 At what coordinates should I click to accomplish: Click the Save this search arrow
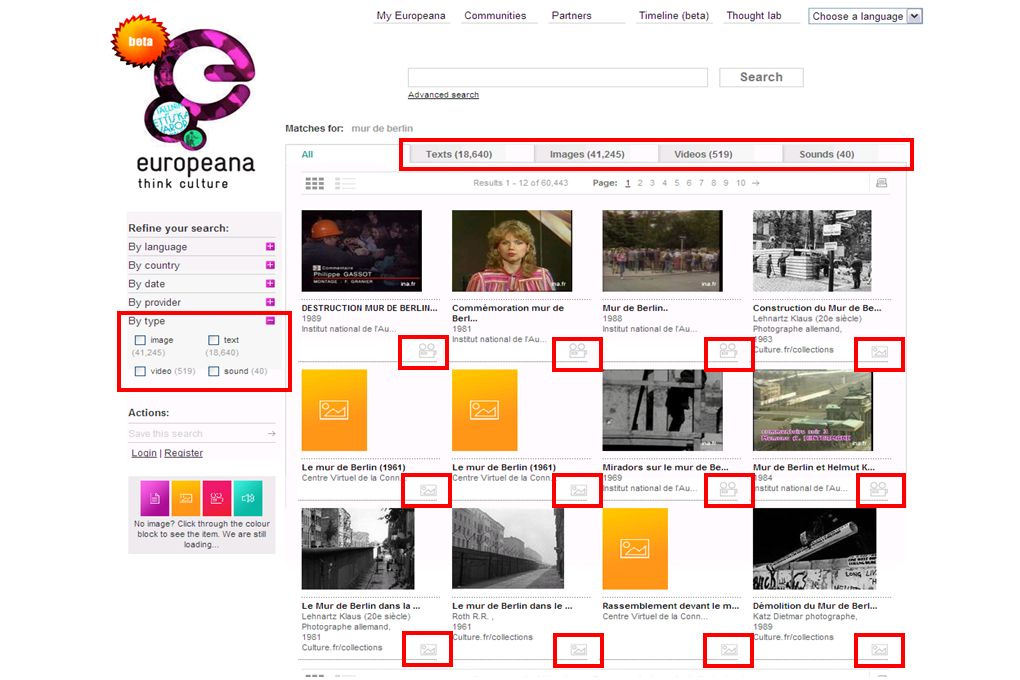click(271, 433)
